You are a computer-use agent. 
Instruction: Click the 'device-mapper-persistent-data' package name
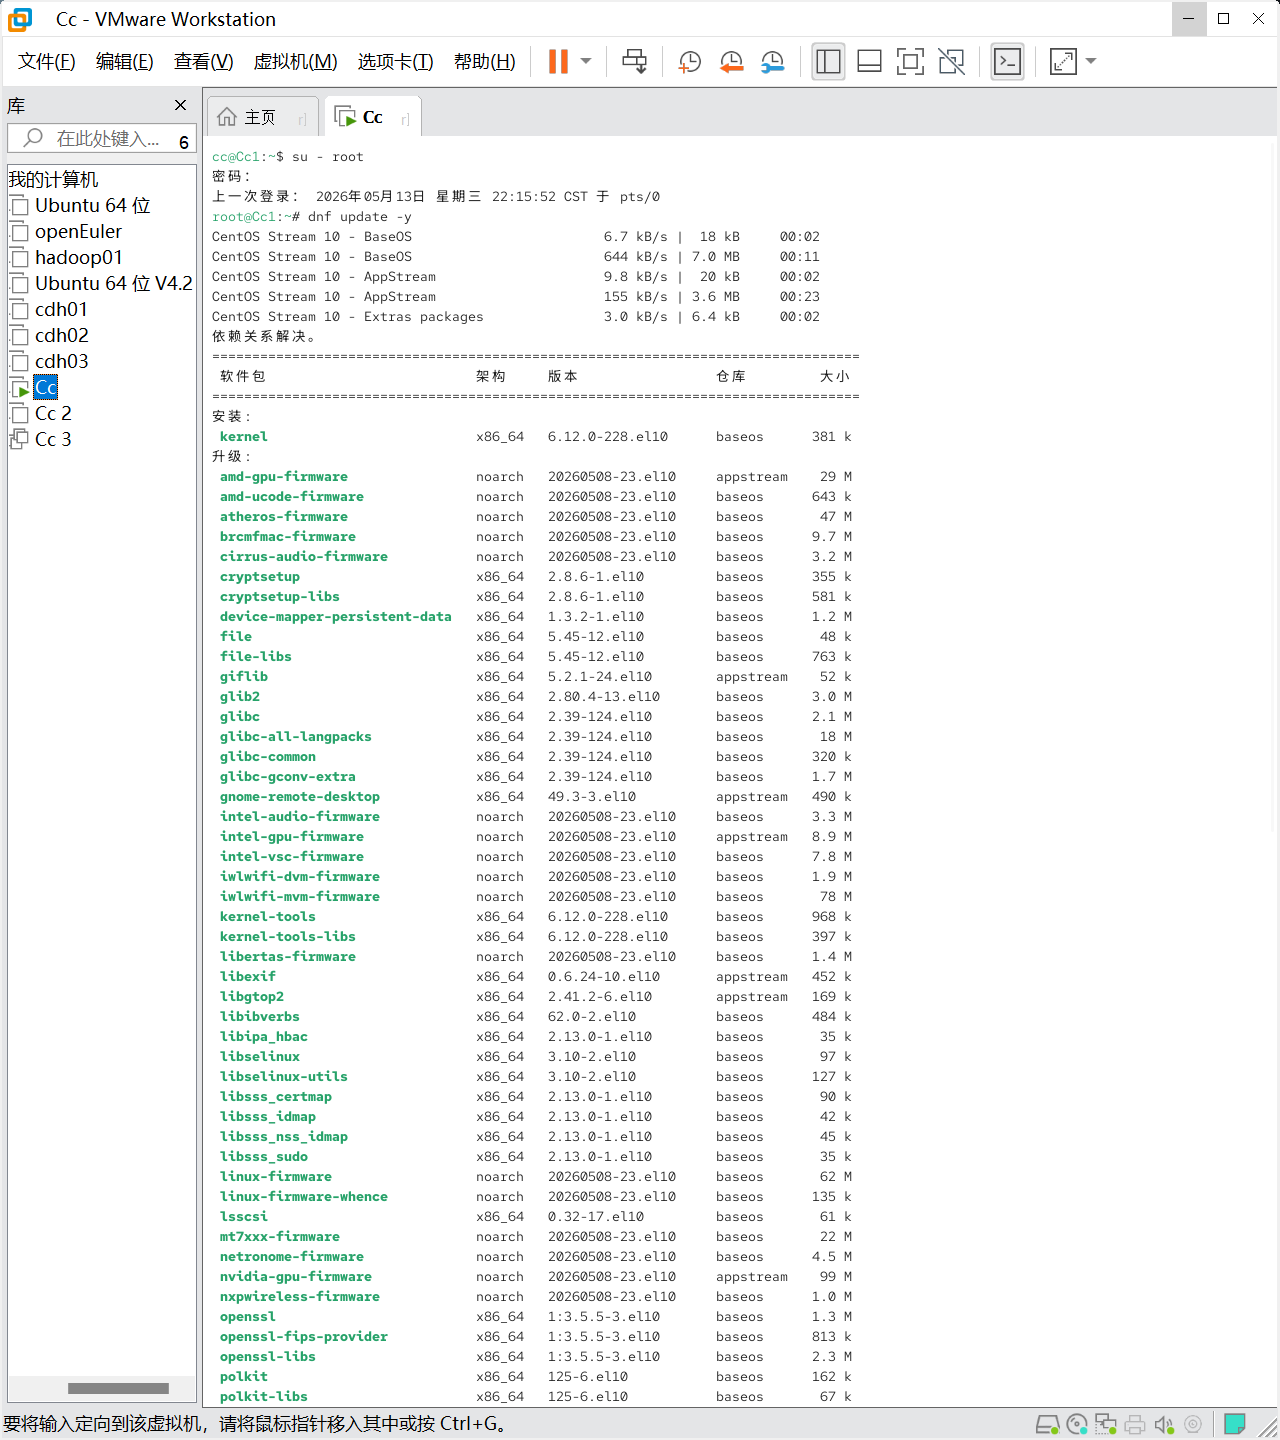tap(336, 617)
